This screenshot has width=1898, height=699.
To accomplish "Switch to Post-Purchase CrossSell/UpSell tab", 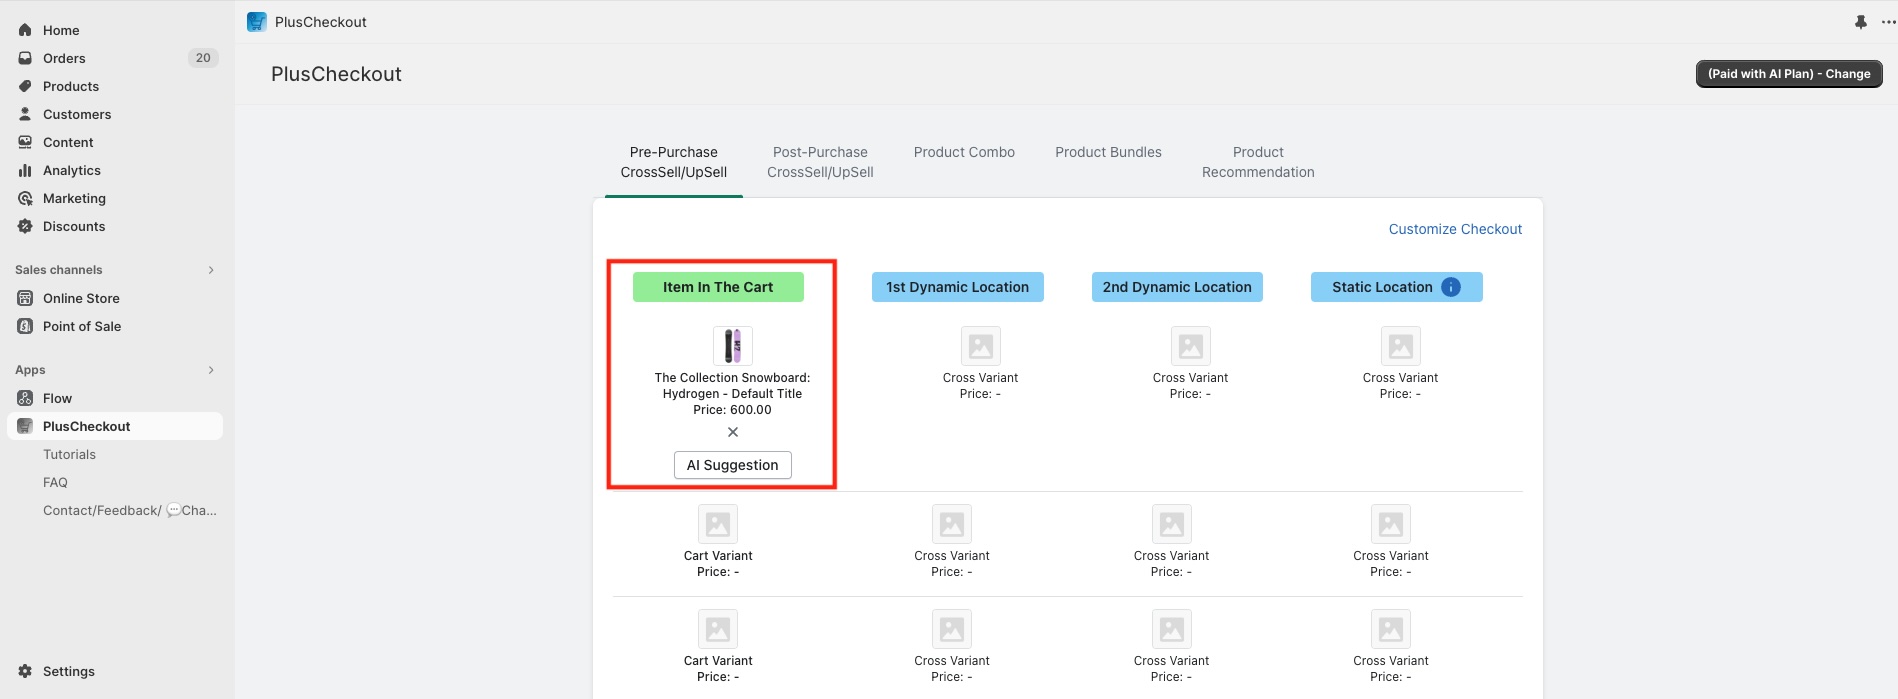I will click(x=820, y=162).
